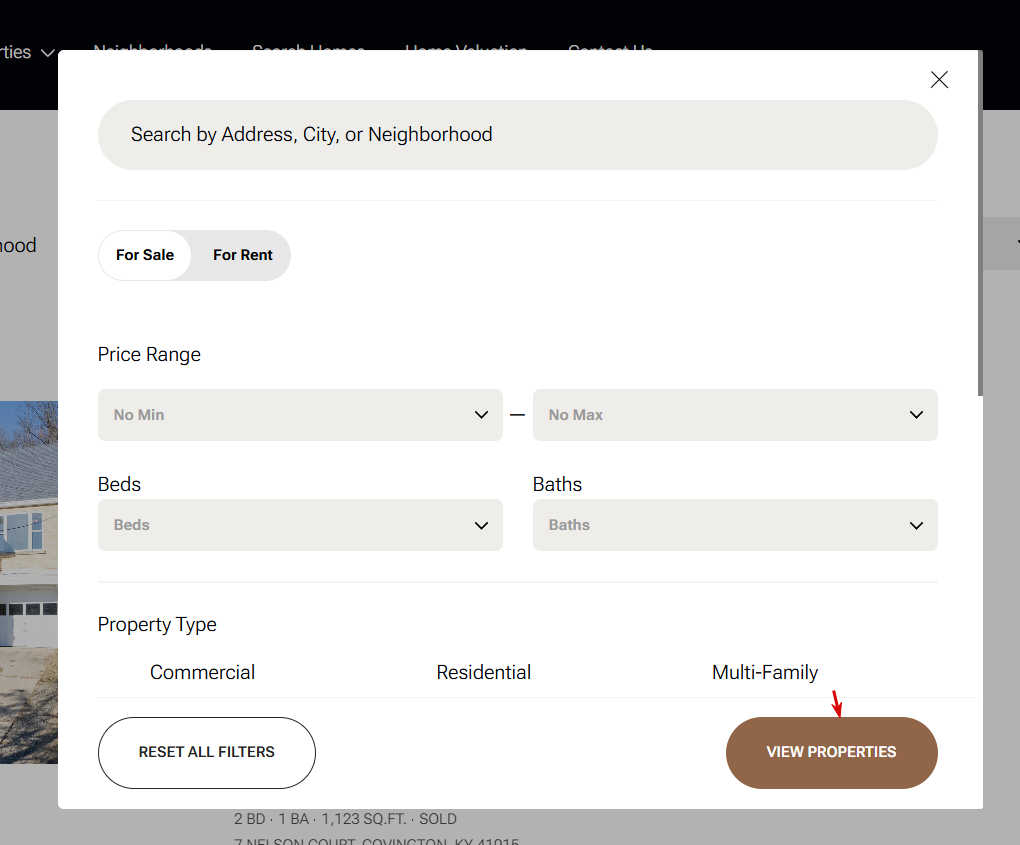The width and height of the screenshot is (1020, 845).
Task: Click the View Properties button
Action: tap(831, 752)
